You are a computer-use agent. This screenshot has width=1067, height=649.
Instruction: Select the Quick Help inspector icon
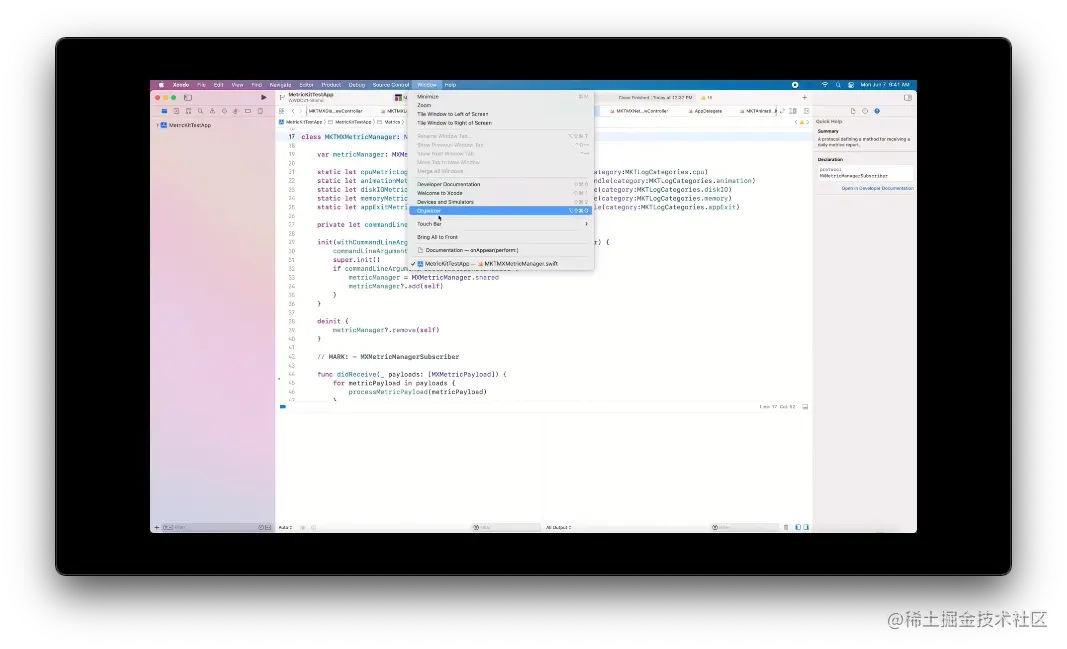click(x=876, y=111)
